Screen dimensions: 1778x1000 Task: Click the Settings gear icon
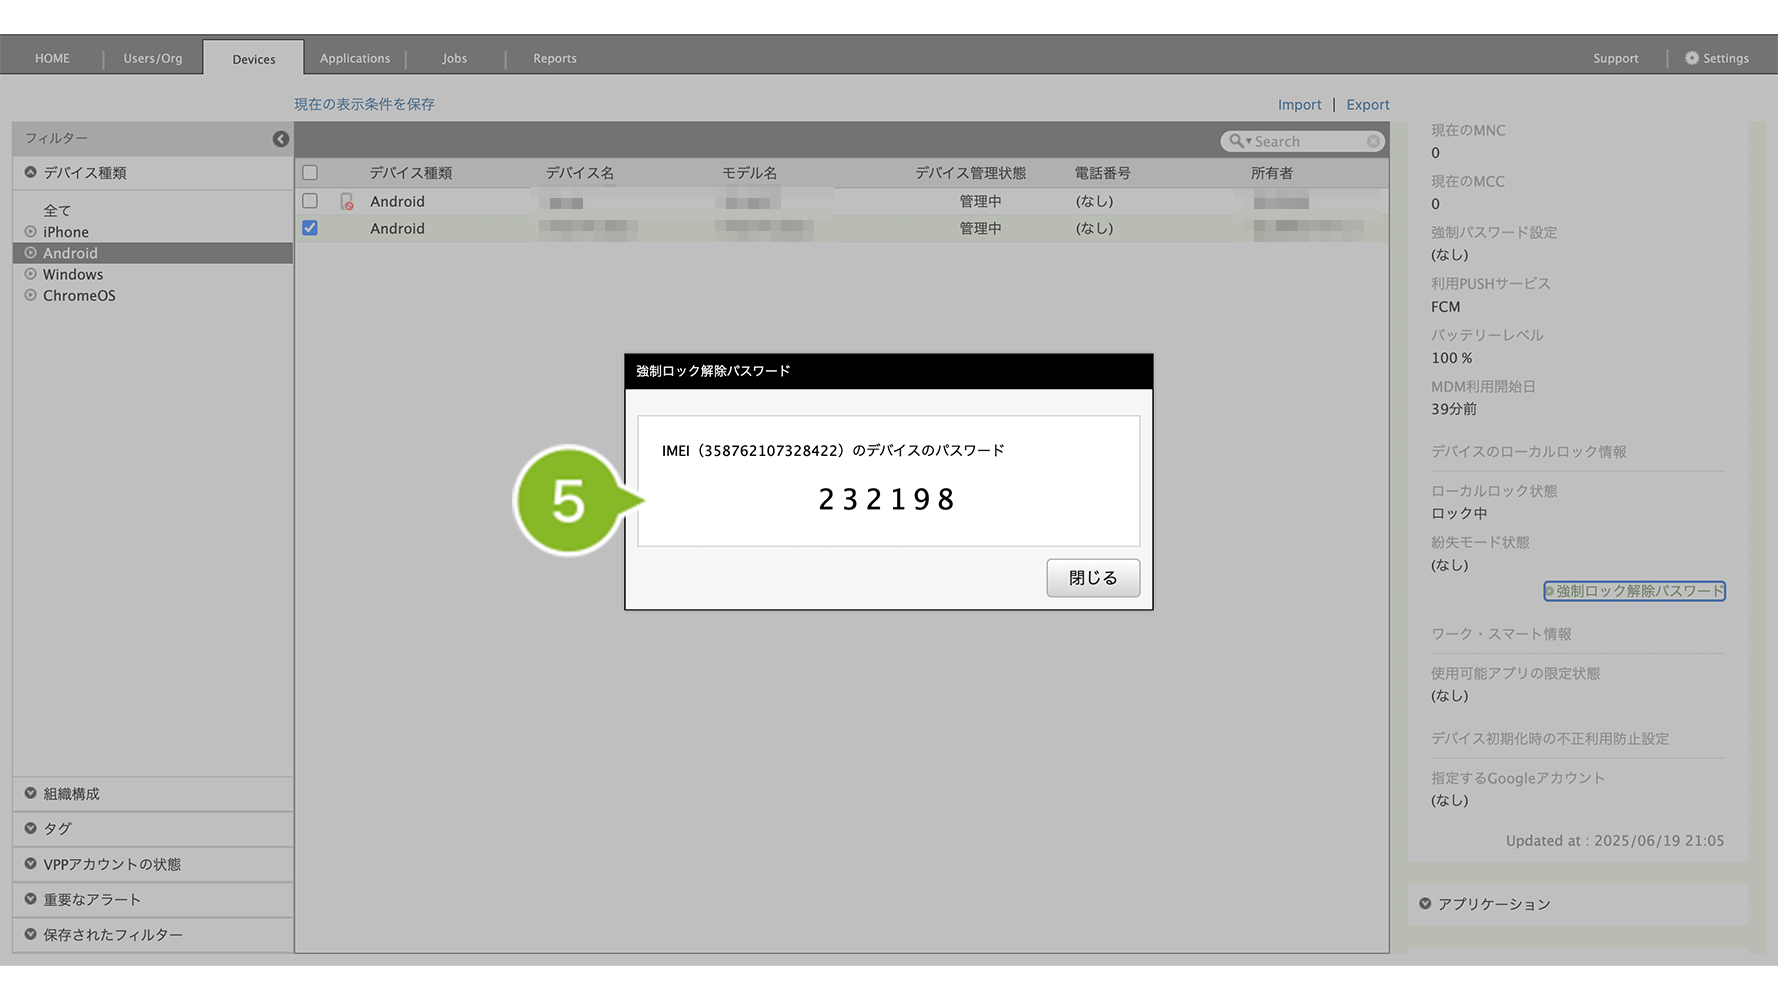1692,58
